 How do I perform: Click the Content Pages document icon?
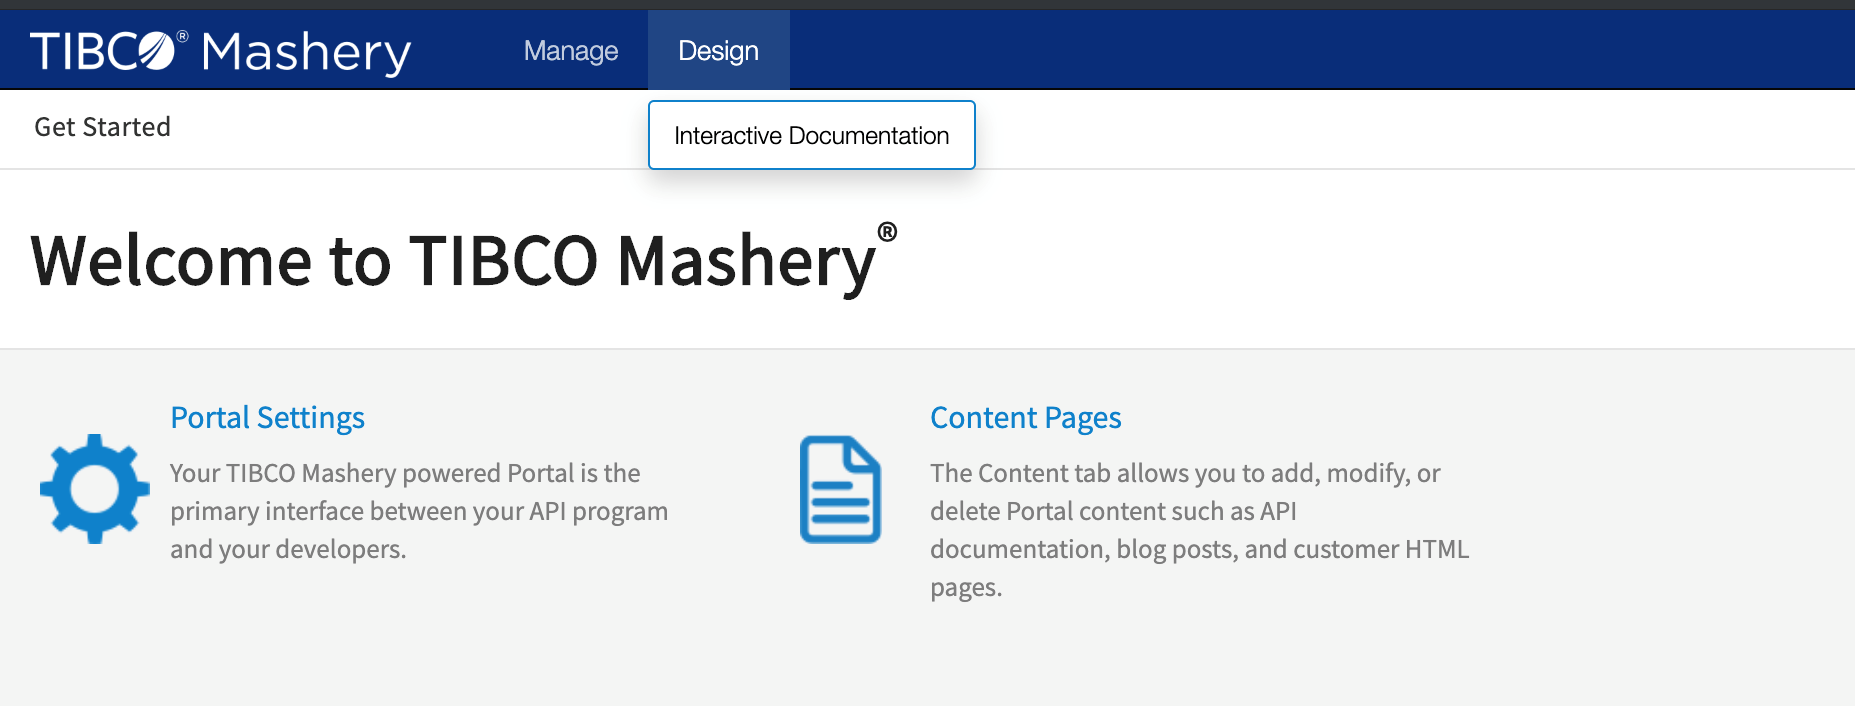click(x=840, y=489)
